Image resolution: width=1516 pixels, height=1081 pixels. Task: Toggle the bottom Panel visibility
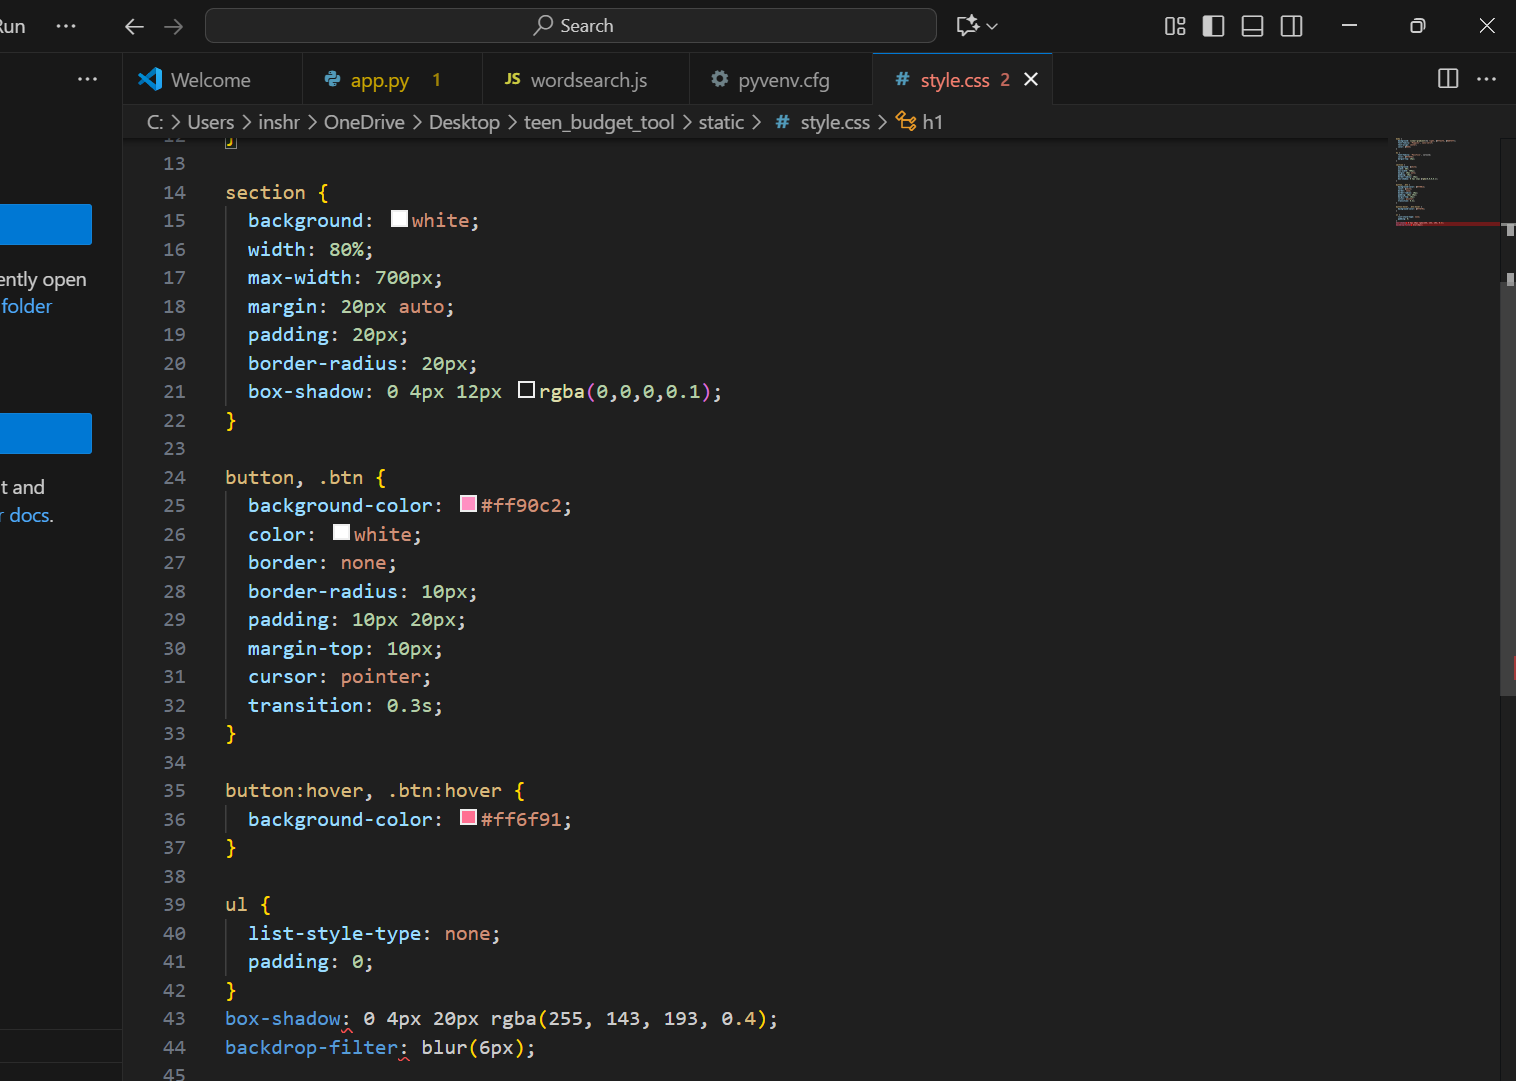coord(1252,26)
